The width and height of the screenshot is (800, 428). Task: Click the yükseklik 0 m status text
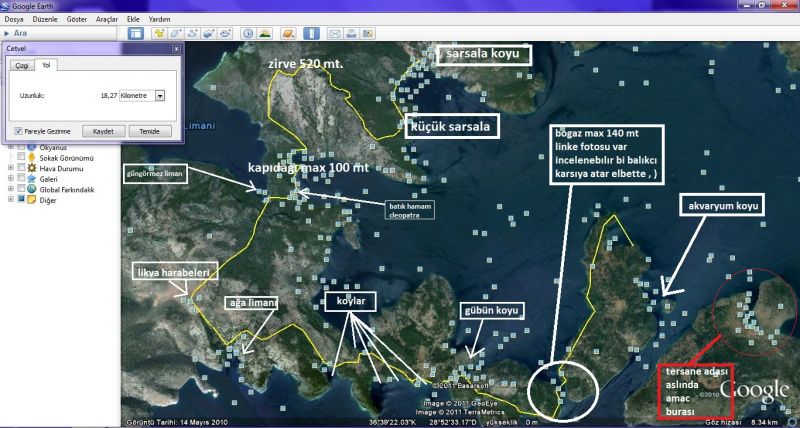coord(511,423)
